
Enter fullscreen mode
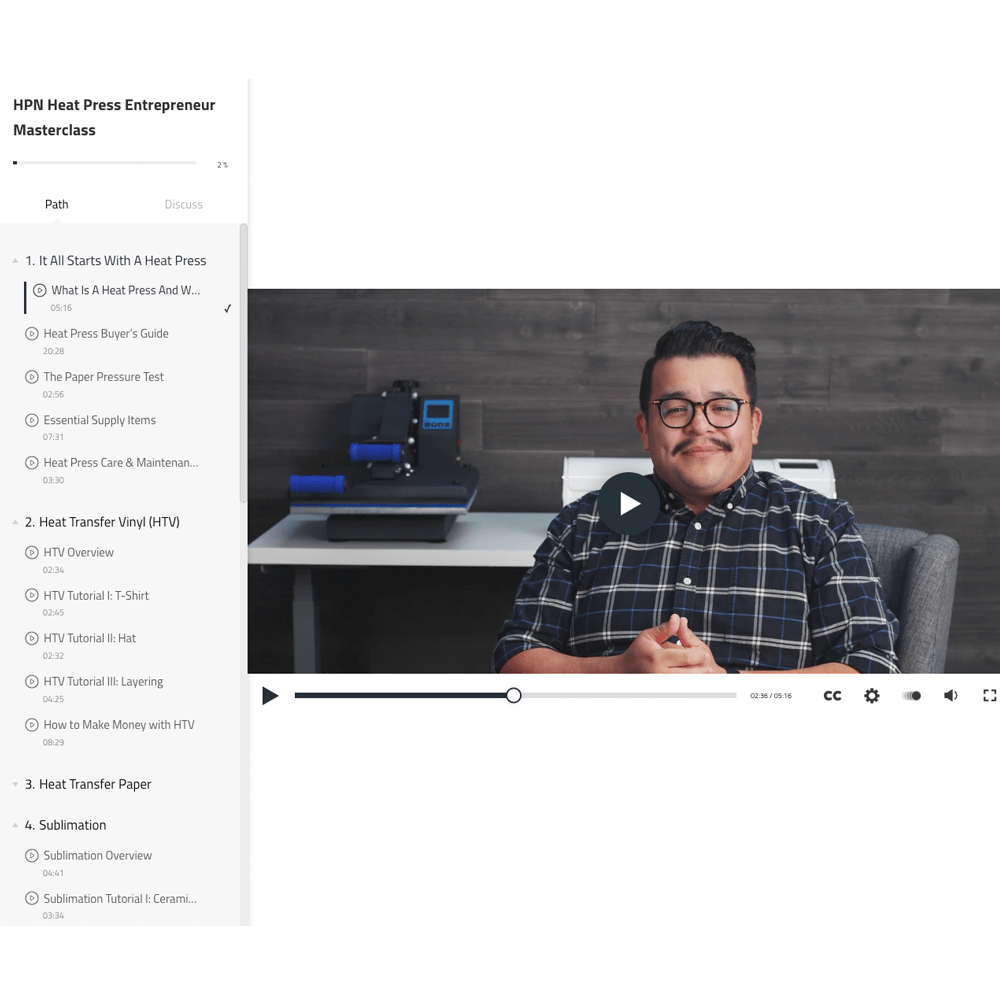click(x=989, y=696)
